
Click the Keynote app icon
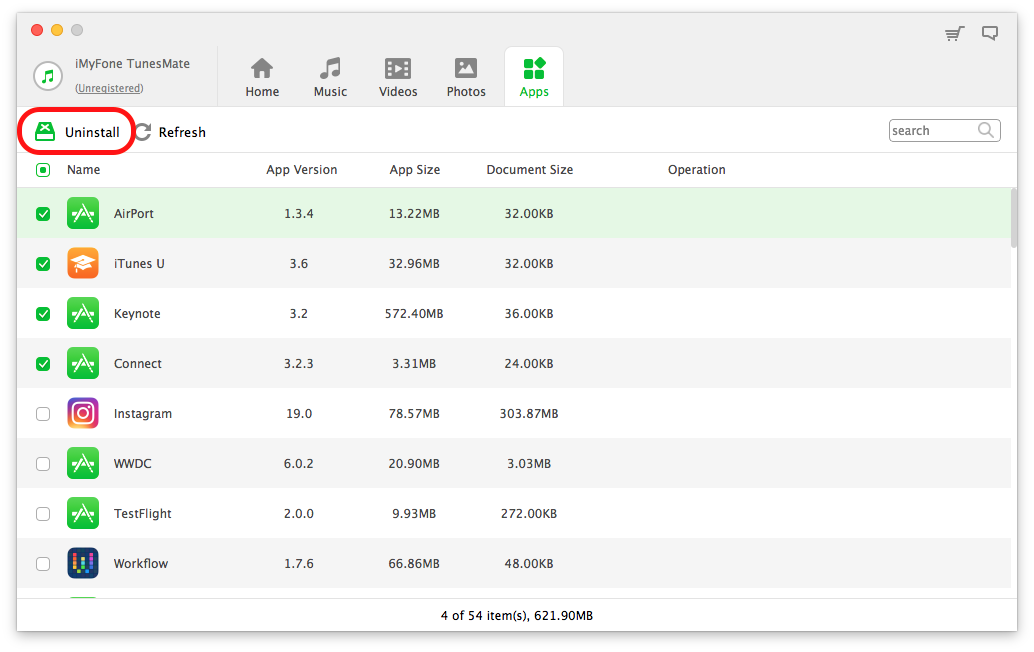[83, 314]
